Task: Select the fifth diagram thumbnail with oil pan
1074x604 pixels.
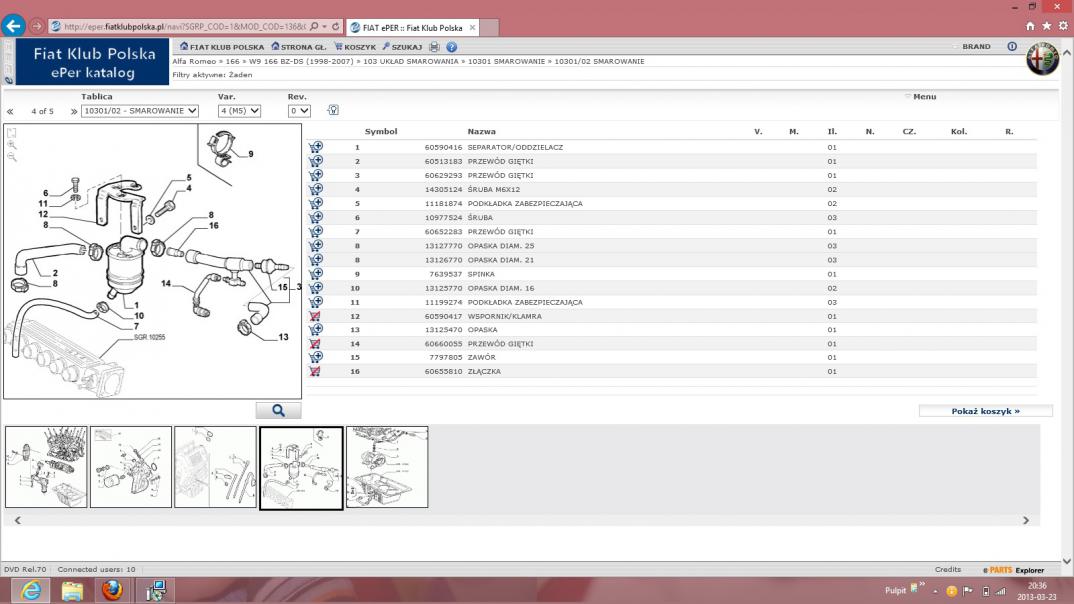Action: (x=387, y=467)
